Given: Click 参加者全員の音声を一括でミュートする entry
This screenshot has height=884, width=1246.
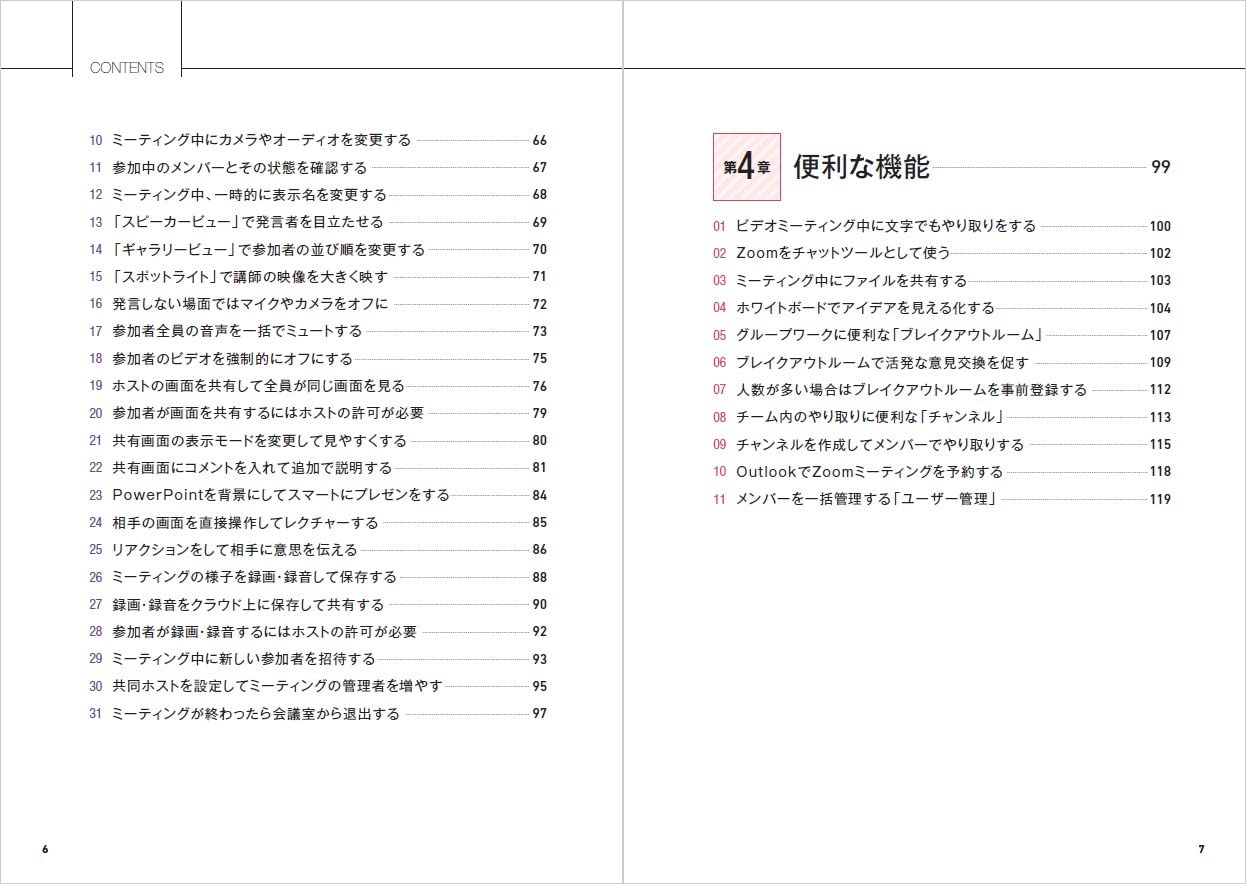Looking at the screenshot, I should [x=237, y=331].
